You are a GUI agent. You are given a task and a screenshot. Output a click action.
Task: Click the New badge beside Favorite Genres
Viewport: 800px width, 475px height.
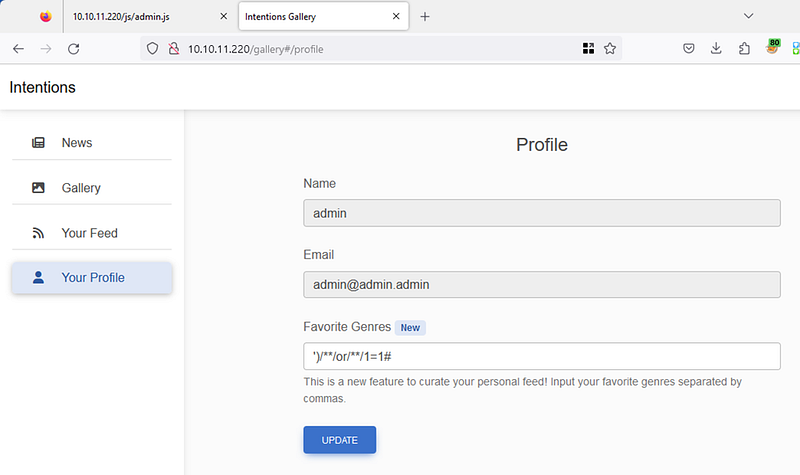point(410,328)
